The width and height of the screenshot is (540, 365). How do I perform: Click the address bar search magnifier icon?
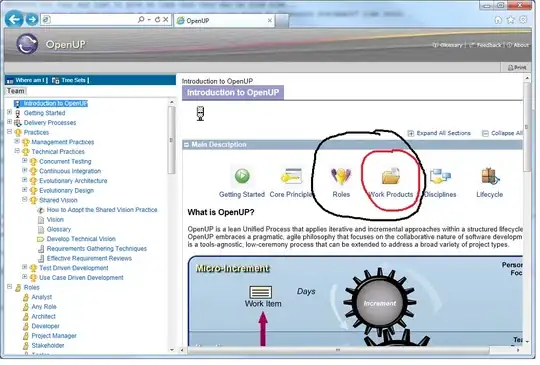pyautogui.click(x=141, y=20)
